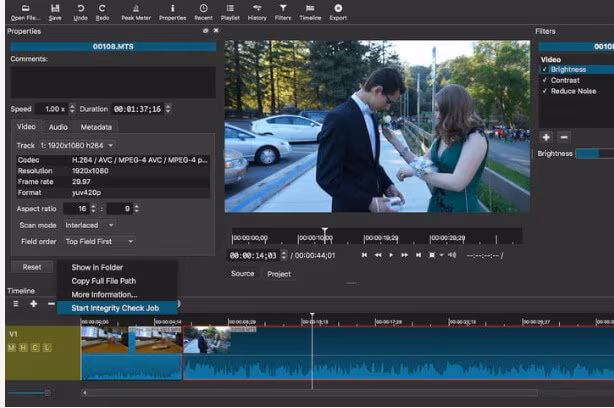Image resolution: width=614 pixels, height=408 pixels.
Task: Switch to the Project tab below the player
Action: [279, 274]
